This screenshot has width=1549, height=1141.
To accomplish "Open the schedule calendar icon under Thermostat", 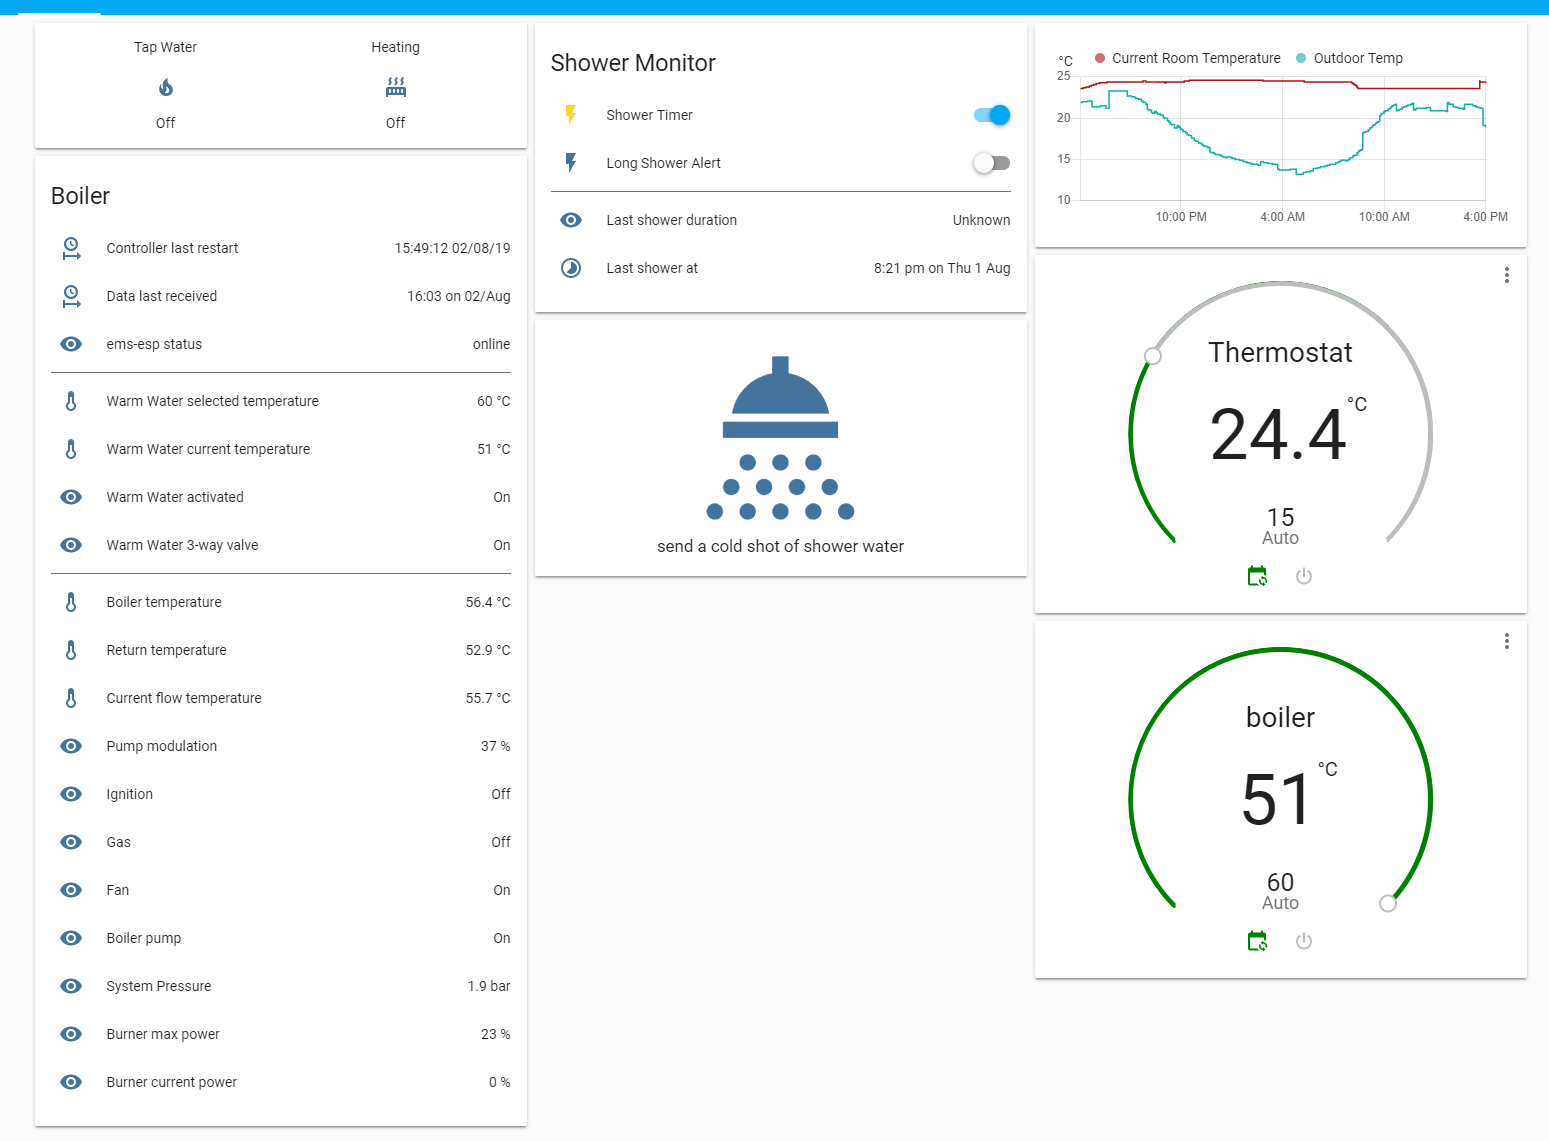I will click(1257, 576).
